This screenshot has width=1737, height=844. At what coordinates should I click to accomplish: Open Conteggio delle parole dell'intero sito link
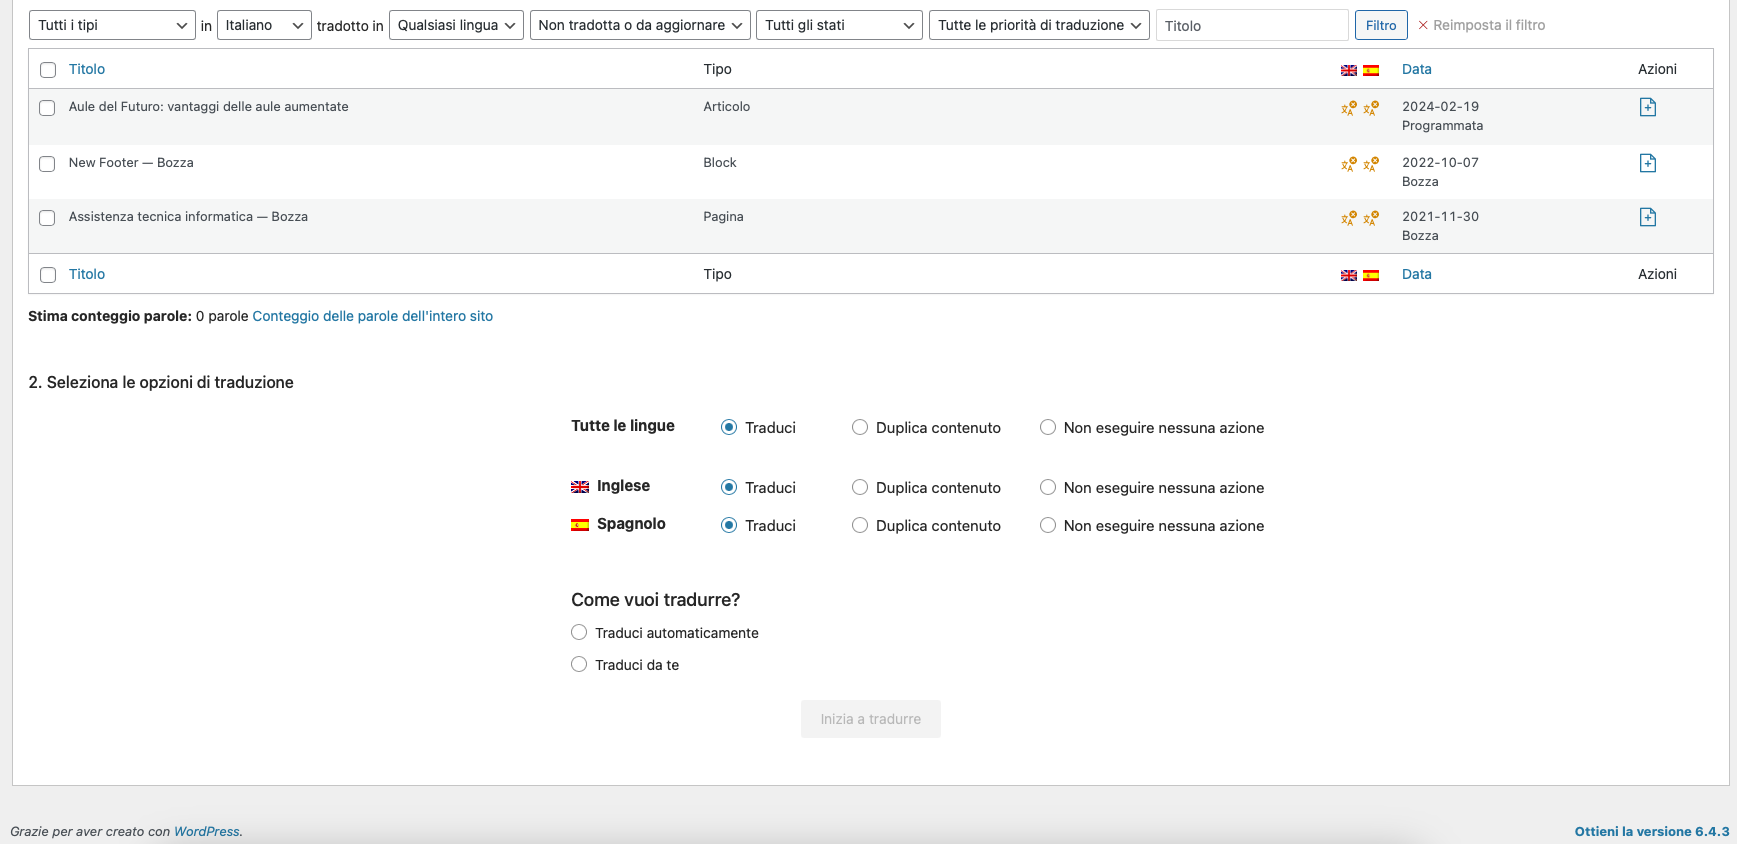point(372,316)
